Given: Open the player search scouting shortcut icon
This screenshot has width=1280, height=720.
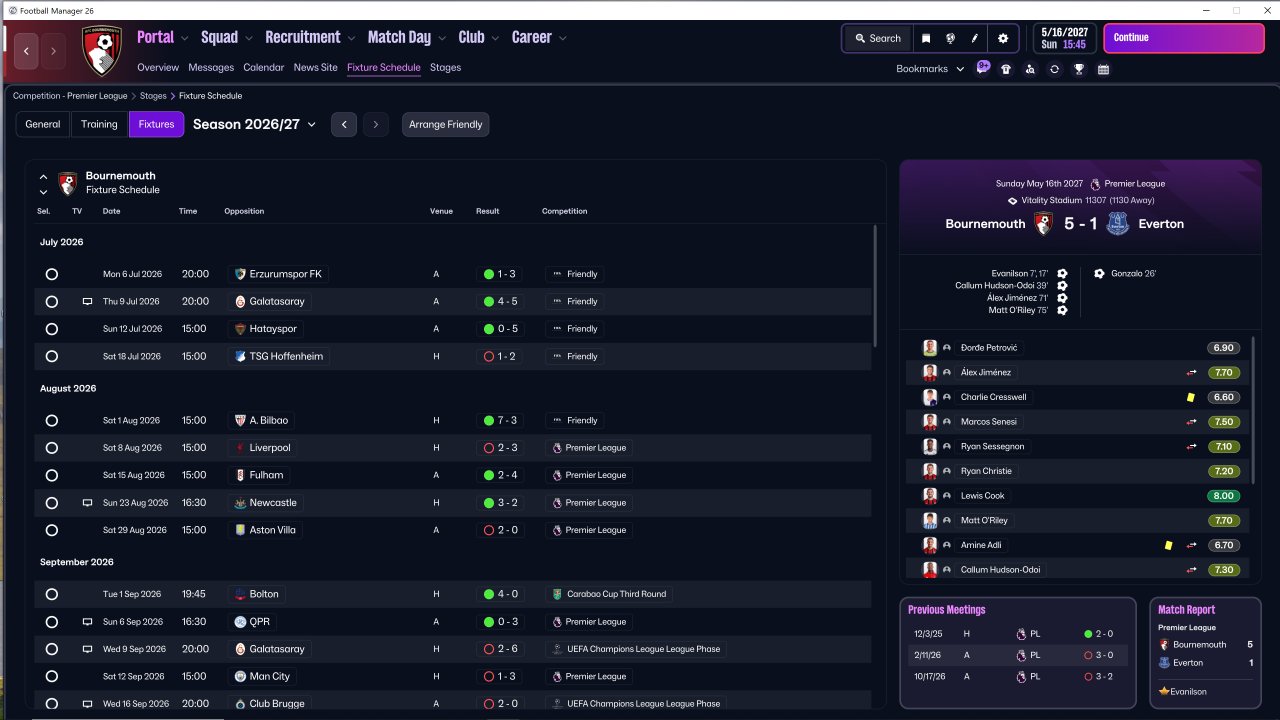Looking at the screenshot, I should 1030,69.
